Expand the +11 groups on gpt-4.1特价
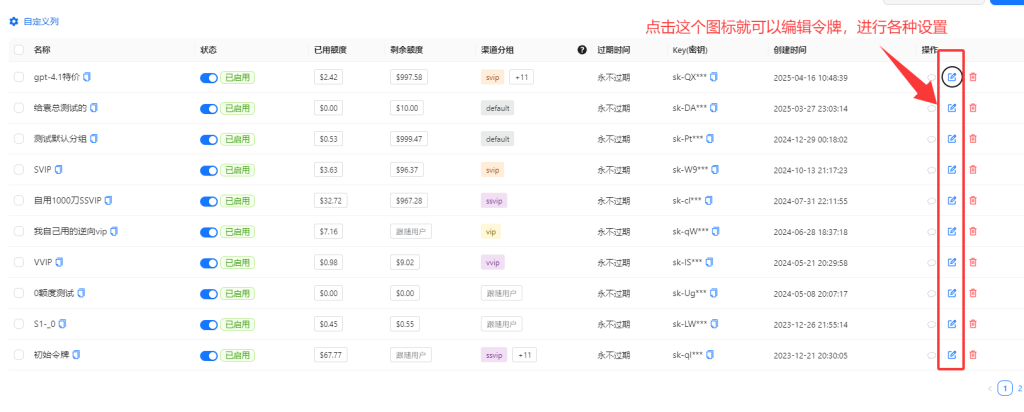The image size is (1024, 412). (x=522, y=77)
